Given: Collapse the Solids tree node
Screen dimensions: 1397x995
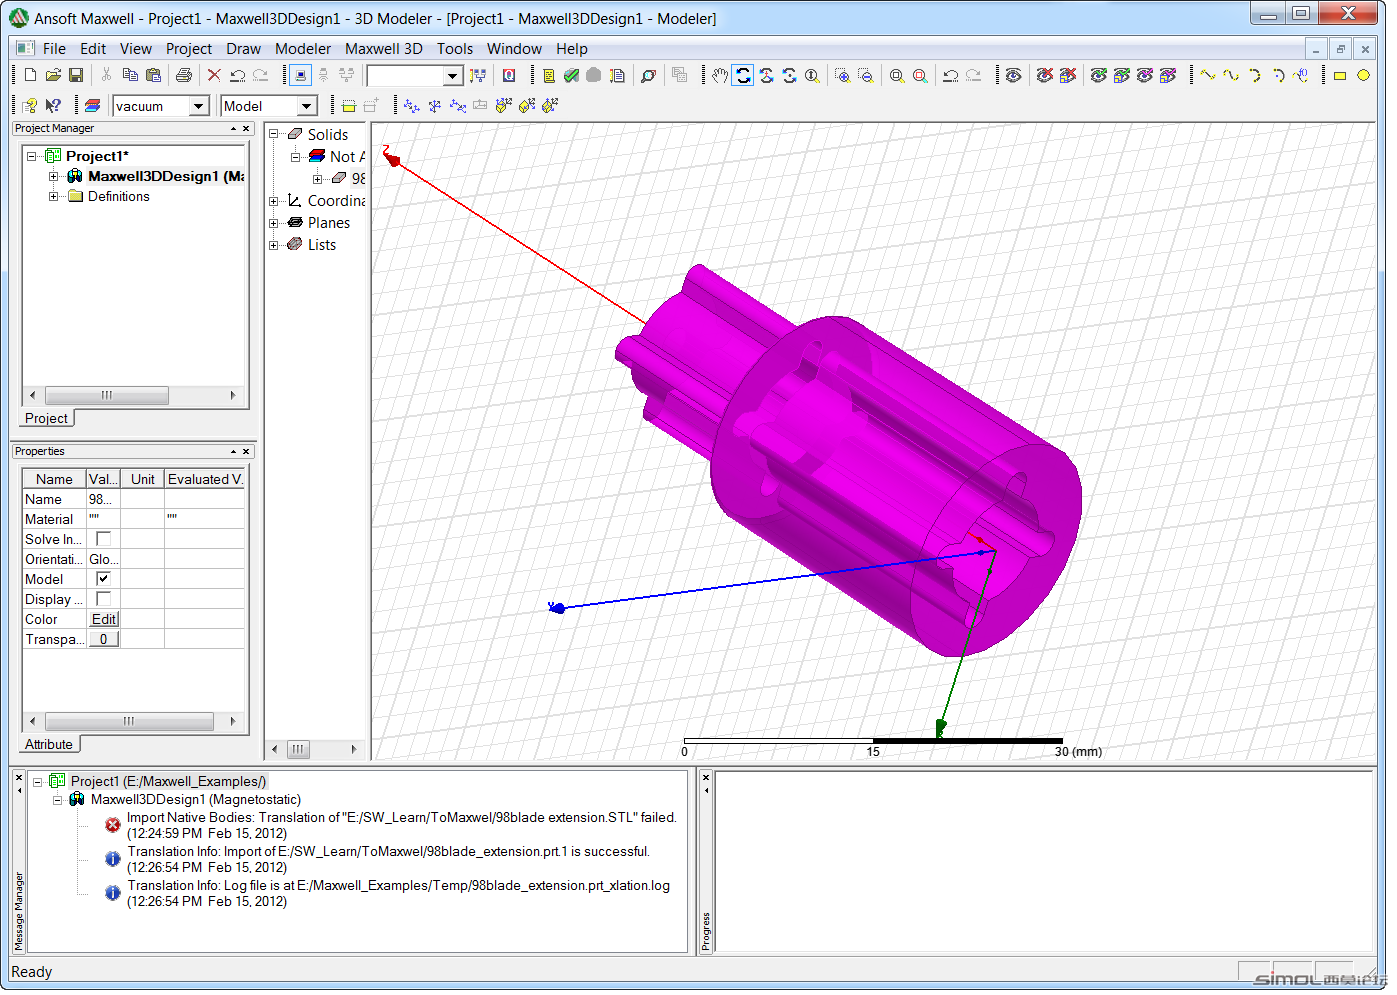Looking at the screenshot, I should 274,134.
